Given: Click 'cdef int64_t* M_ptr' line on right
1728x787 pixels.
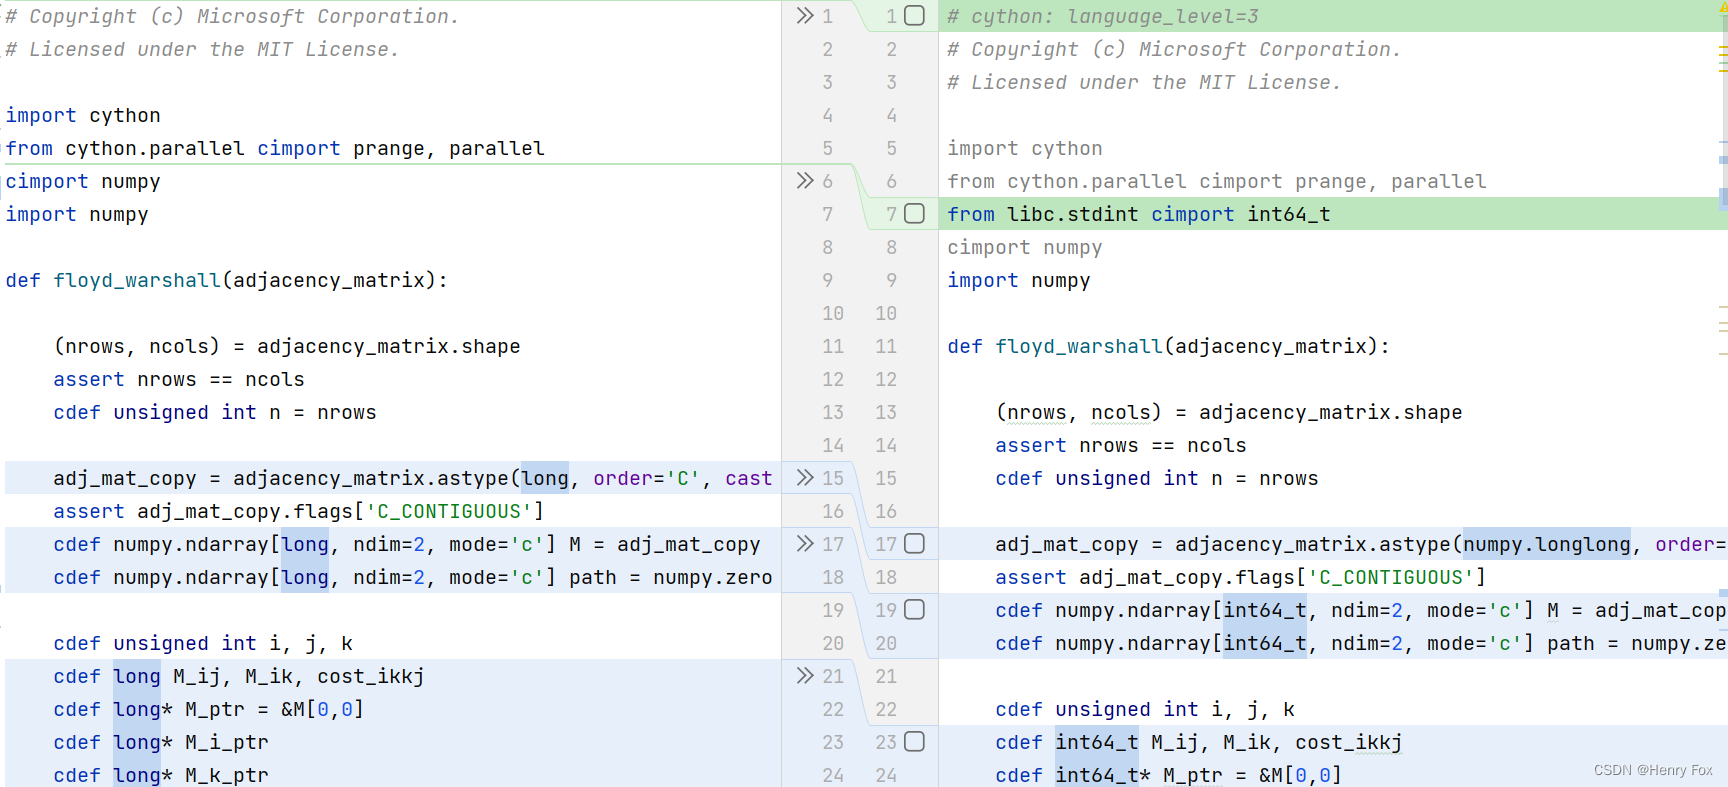Looking at the screenshot, I should pos(1169,775).
